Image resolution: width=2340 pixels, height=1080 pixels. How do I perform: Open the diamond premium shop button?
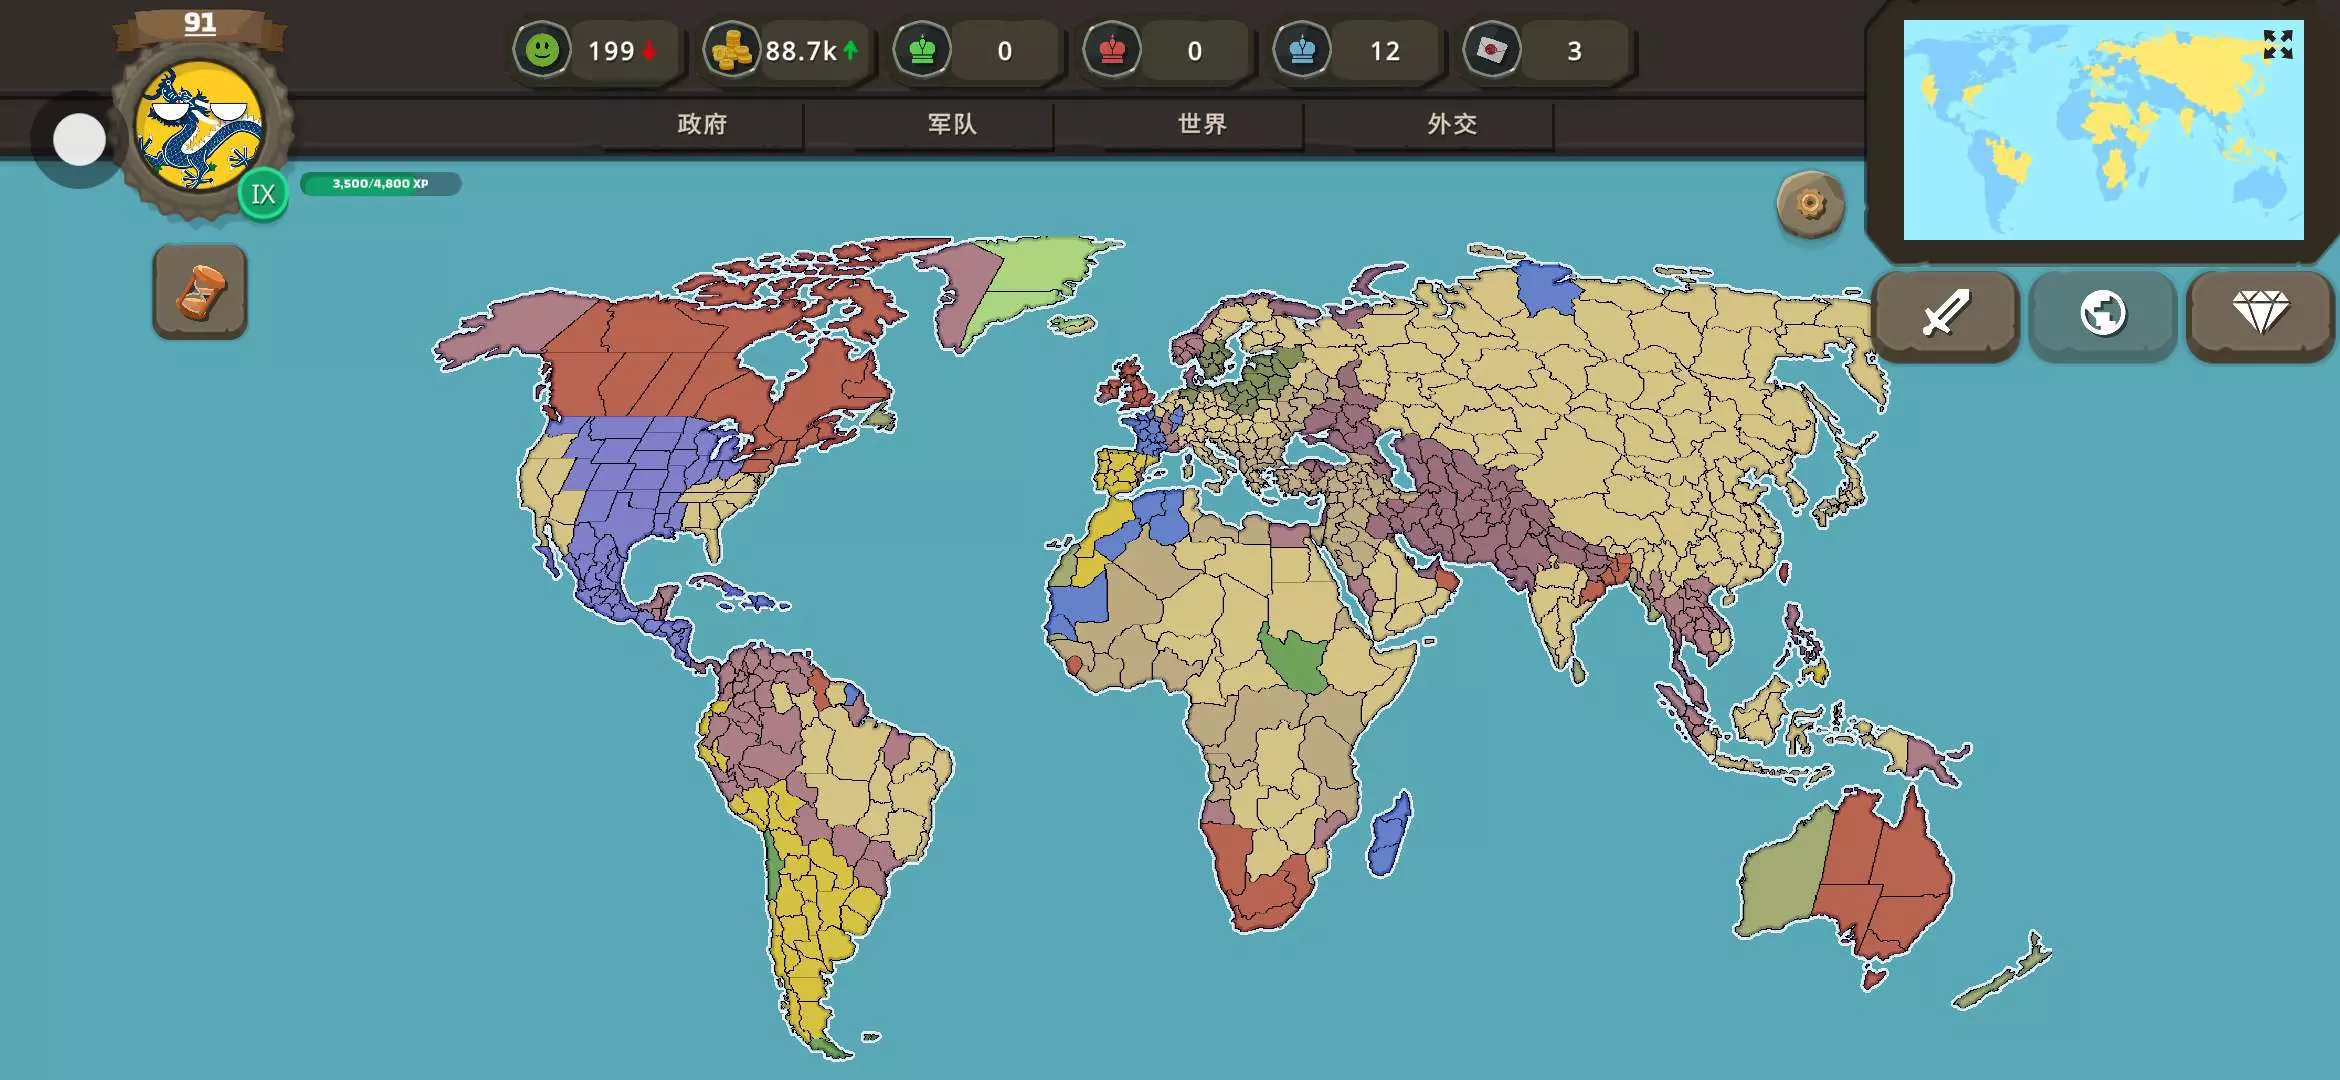tap(2260, 314)
